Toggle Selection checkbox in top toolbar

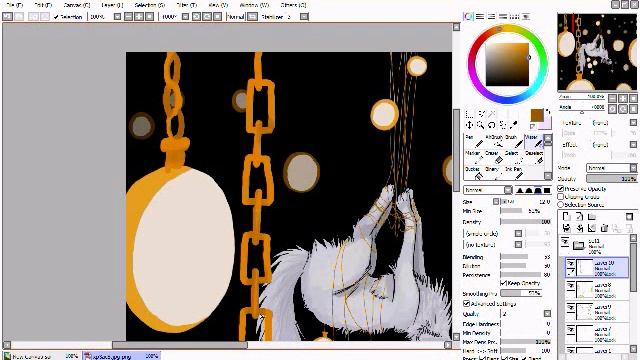[56, 17]
